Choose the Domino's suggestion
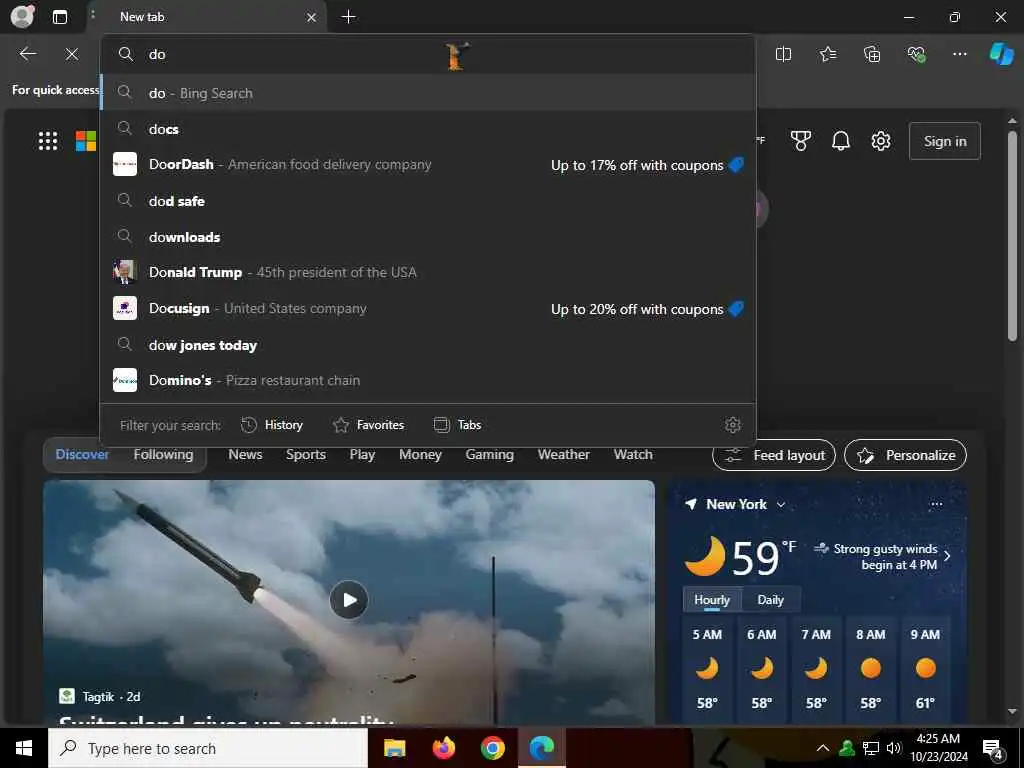 coord(428,380)
